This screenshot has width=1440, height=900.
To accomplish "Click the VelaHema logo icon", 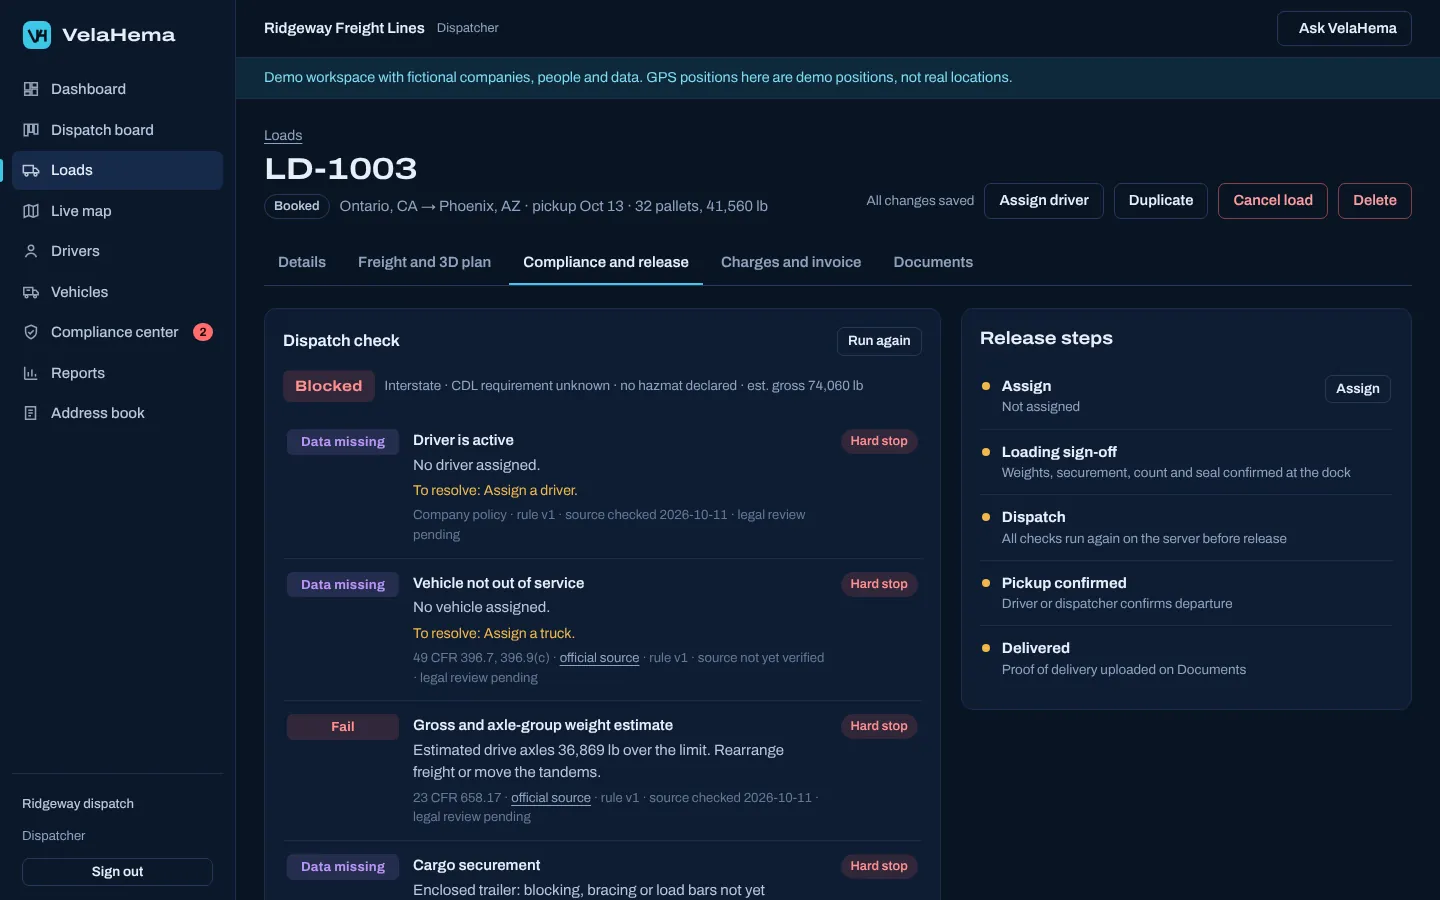I will 37,35.
